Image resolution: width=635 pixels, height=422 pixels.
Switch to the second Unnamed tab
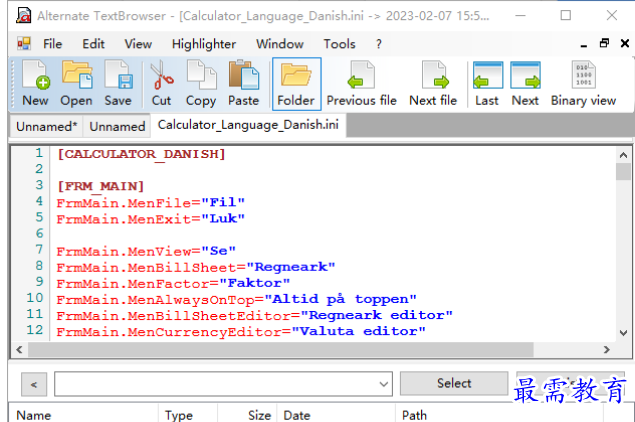click(x=117, y=126)
